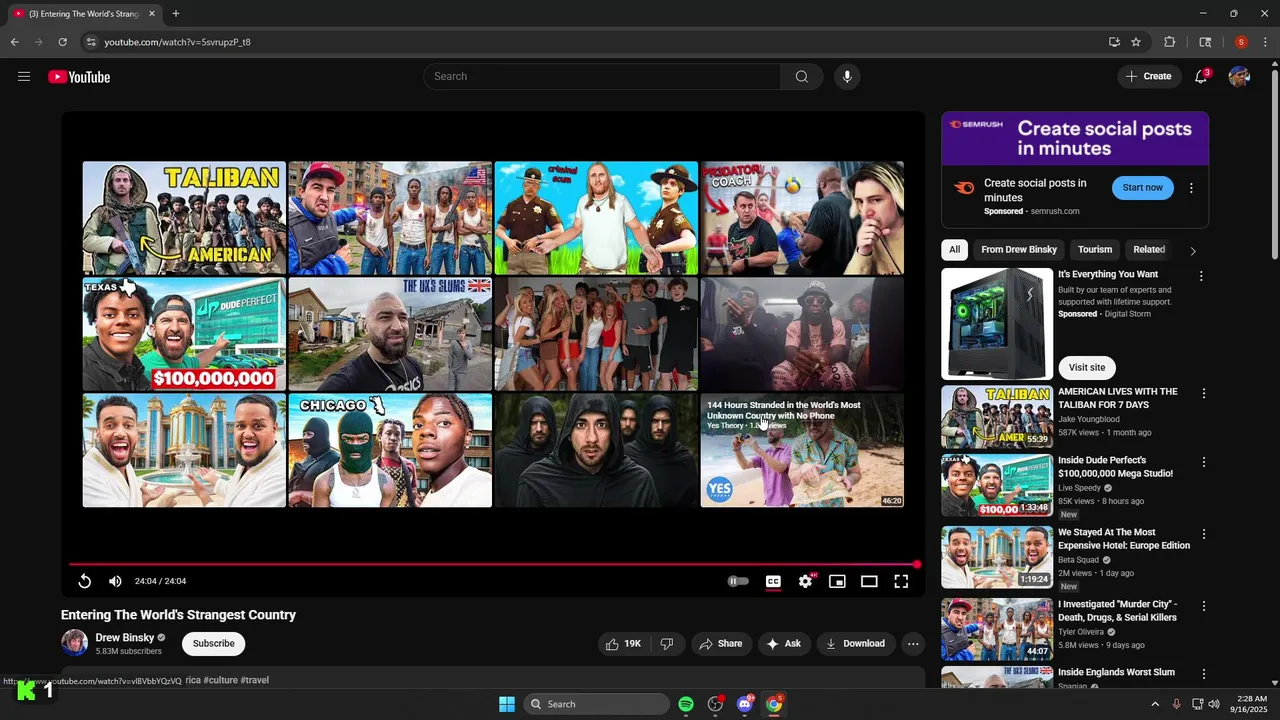1280x720 pixels.
Task: Click the Chrome address bar URL
Action: point(178,42)
